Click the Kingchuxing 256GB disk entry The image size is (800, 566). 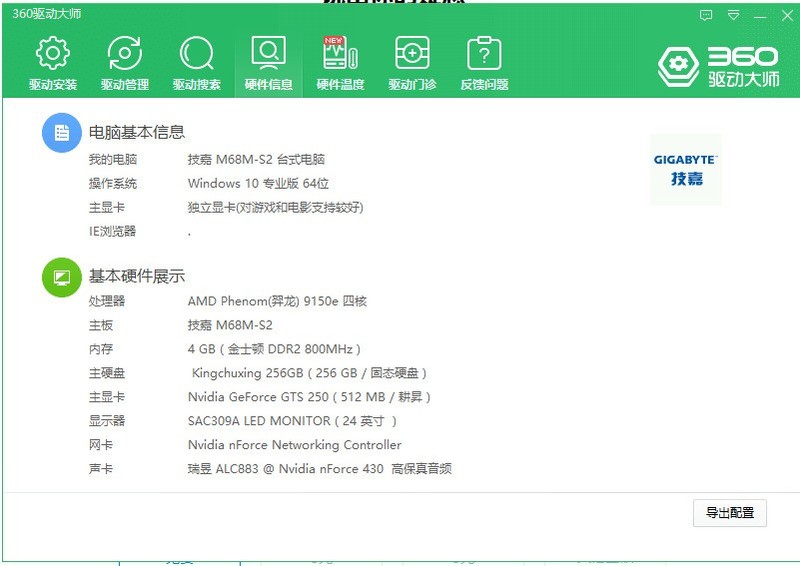pyautogui.click(x=309, y=373)
